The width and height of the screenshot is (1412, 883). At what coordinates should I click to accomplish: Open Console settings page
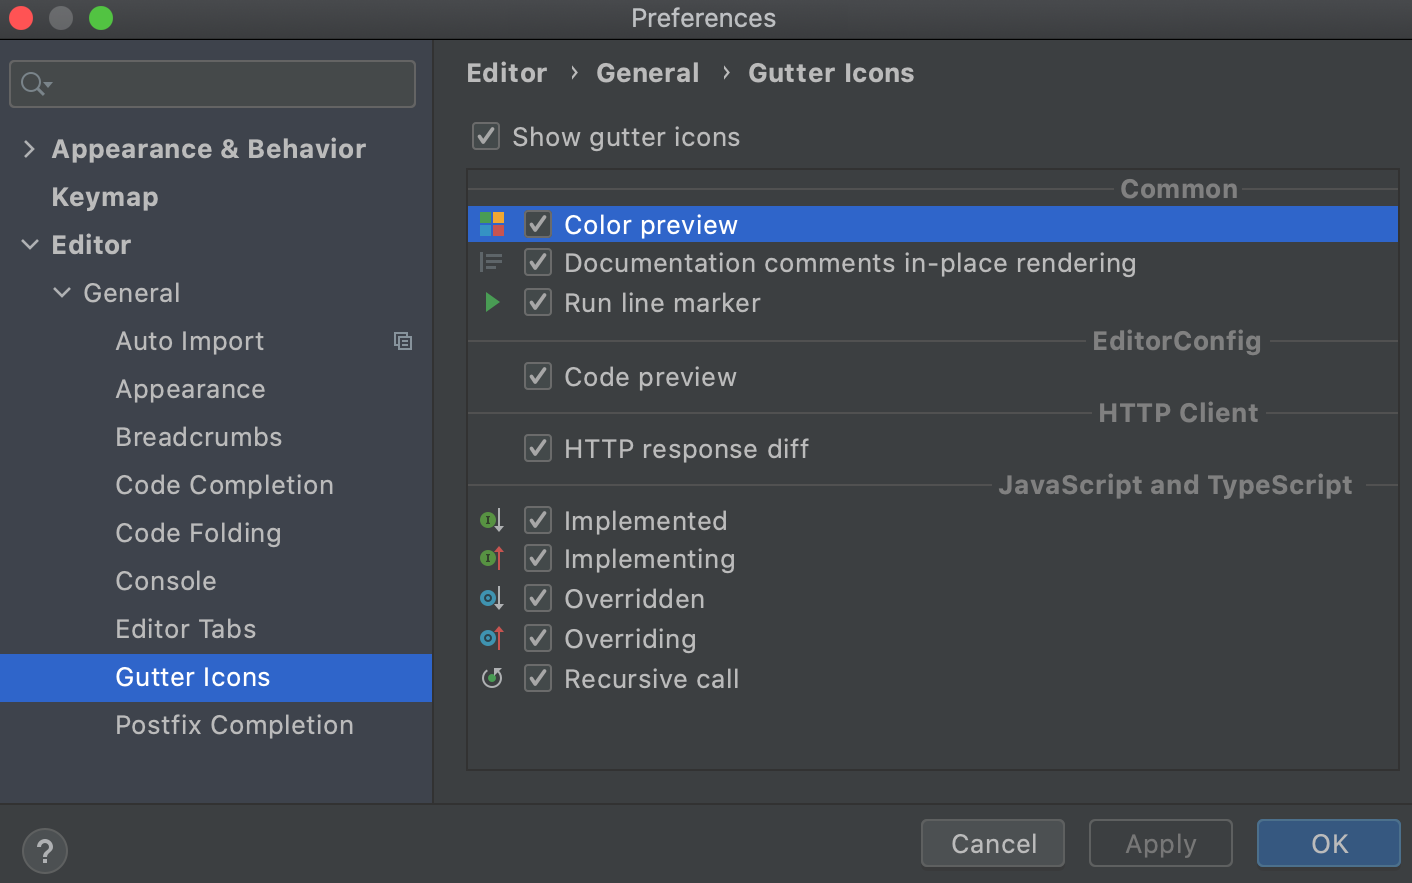tap(166, 581)
